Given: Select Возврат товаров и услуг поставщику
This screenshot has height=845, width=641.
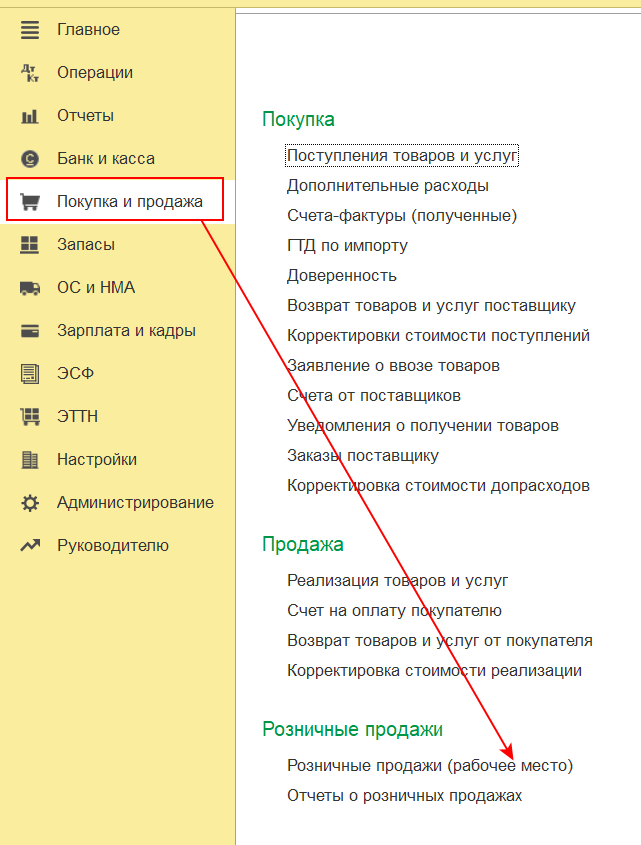Looking at the screenshot, I should [431, 305].
